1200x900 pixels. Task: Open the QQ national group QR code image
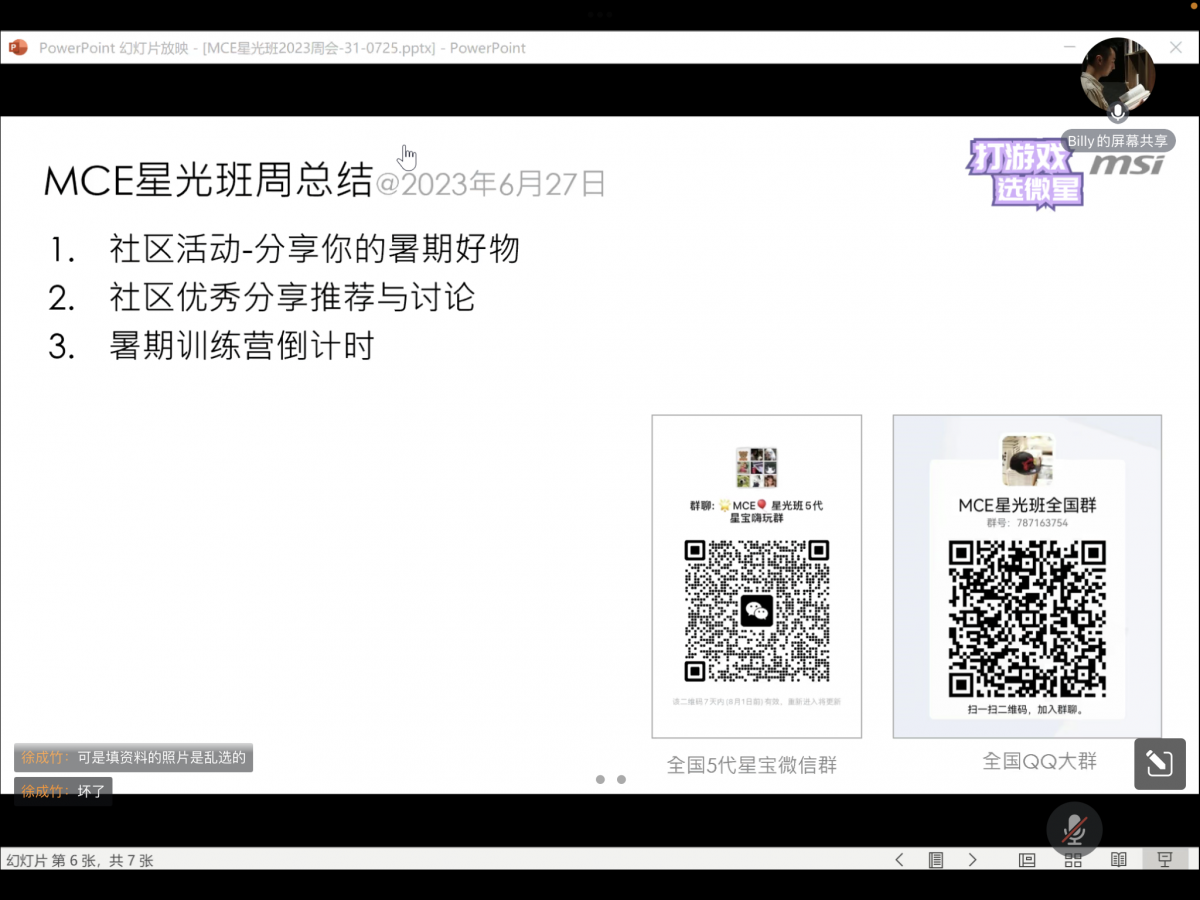point(1027,619)
